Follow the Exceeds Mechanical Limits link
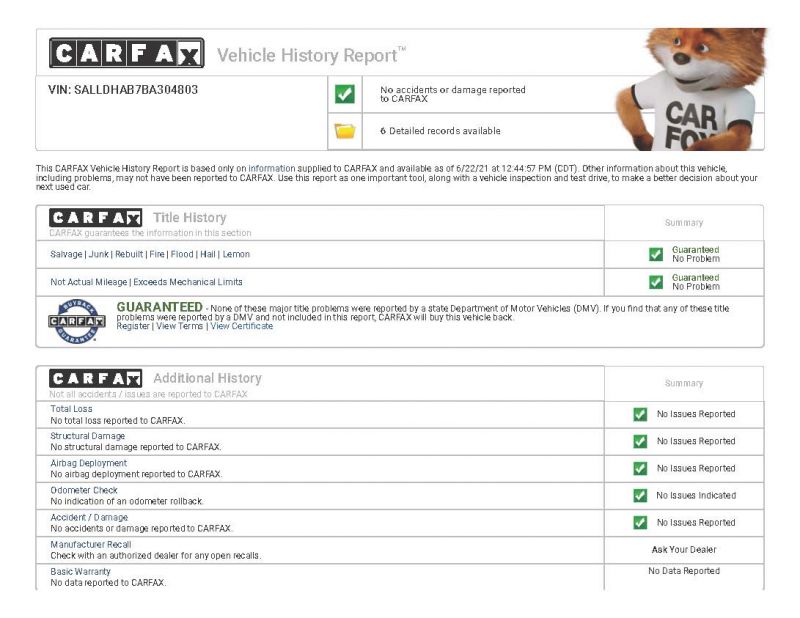 coord(188,282)
